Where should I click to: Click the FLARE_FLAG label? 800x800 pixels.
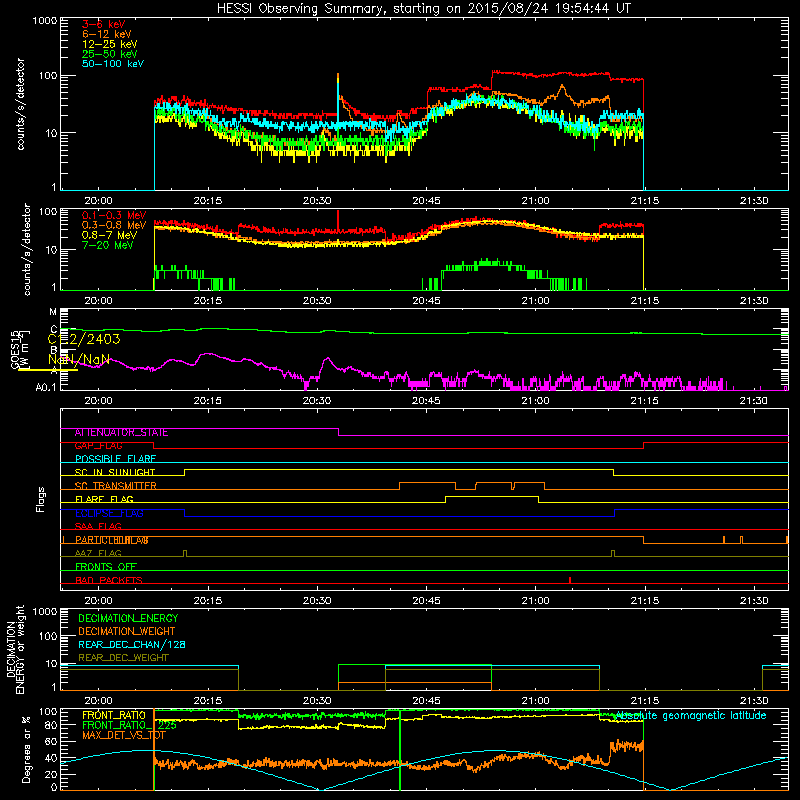[x=104, y=499]
